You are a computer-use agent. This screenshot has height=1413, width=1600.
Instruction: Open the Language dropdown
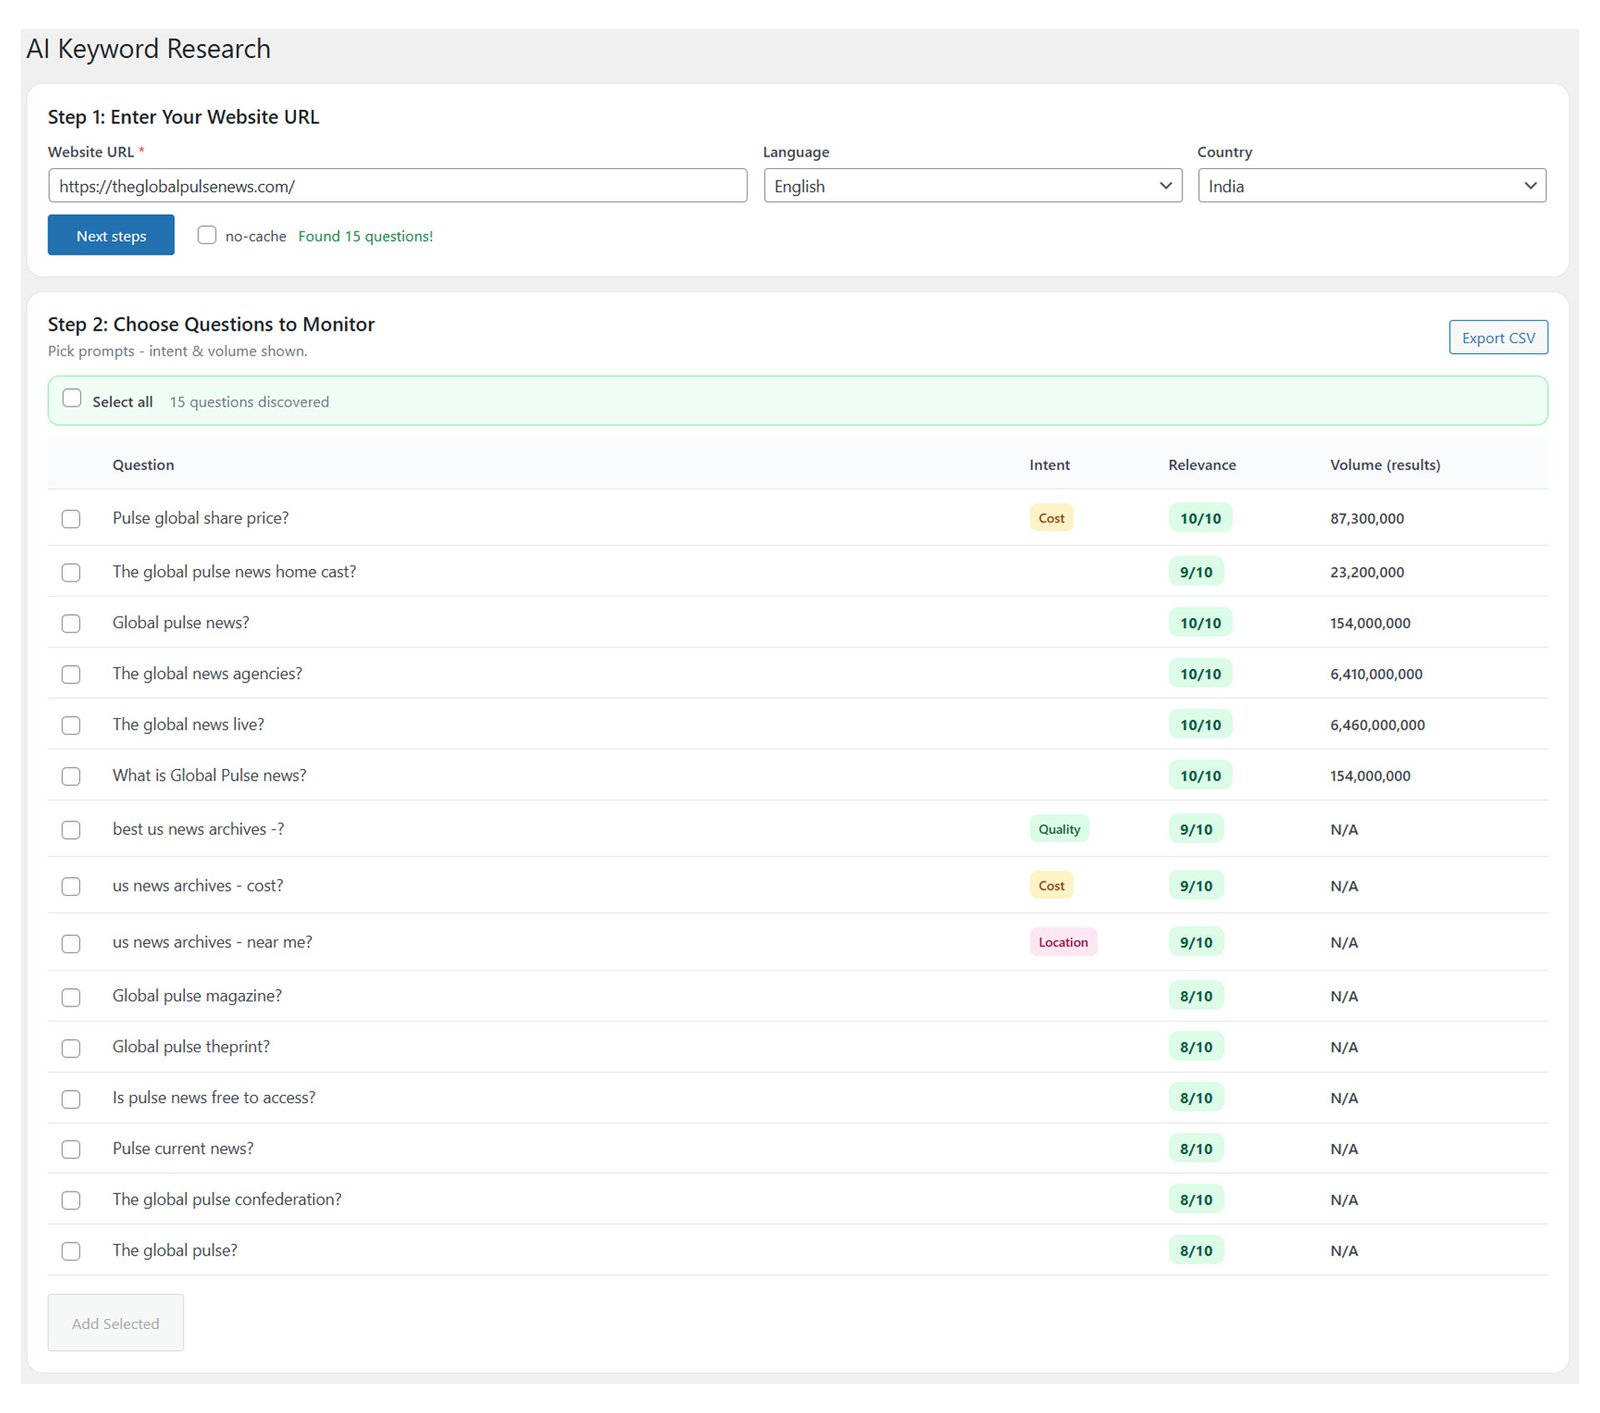pos(972,186)
